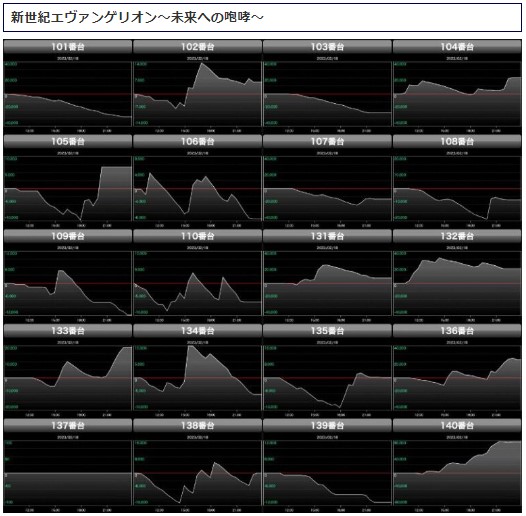Open the flat 137番台 graph
526x516 pixels.
tap(68, 473)
